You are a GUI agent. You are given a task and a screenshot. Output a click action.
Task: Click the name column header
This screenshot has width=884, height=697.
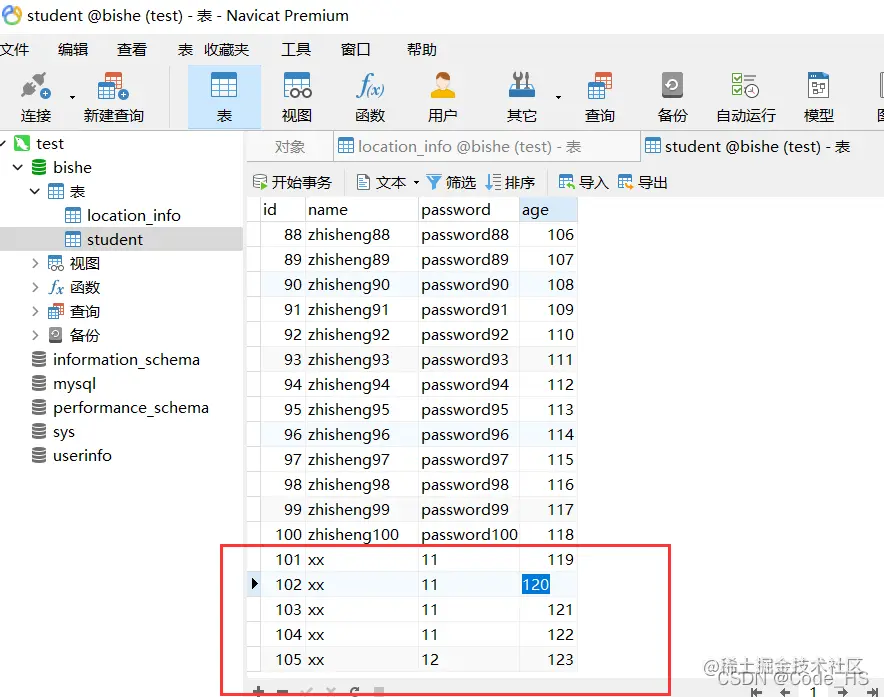[x=362, y=210]
